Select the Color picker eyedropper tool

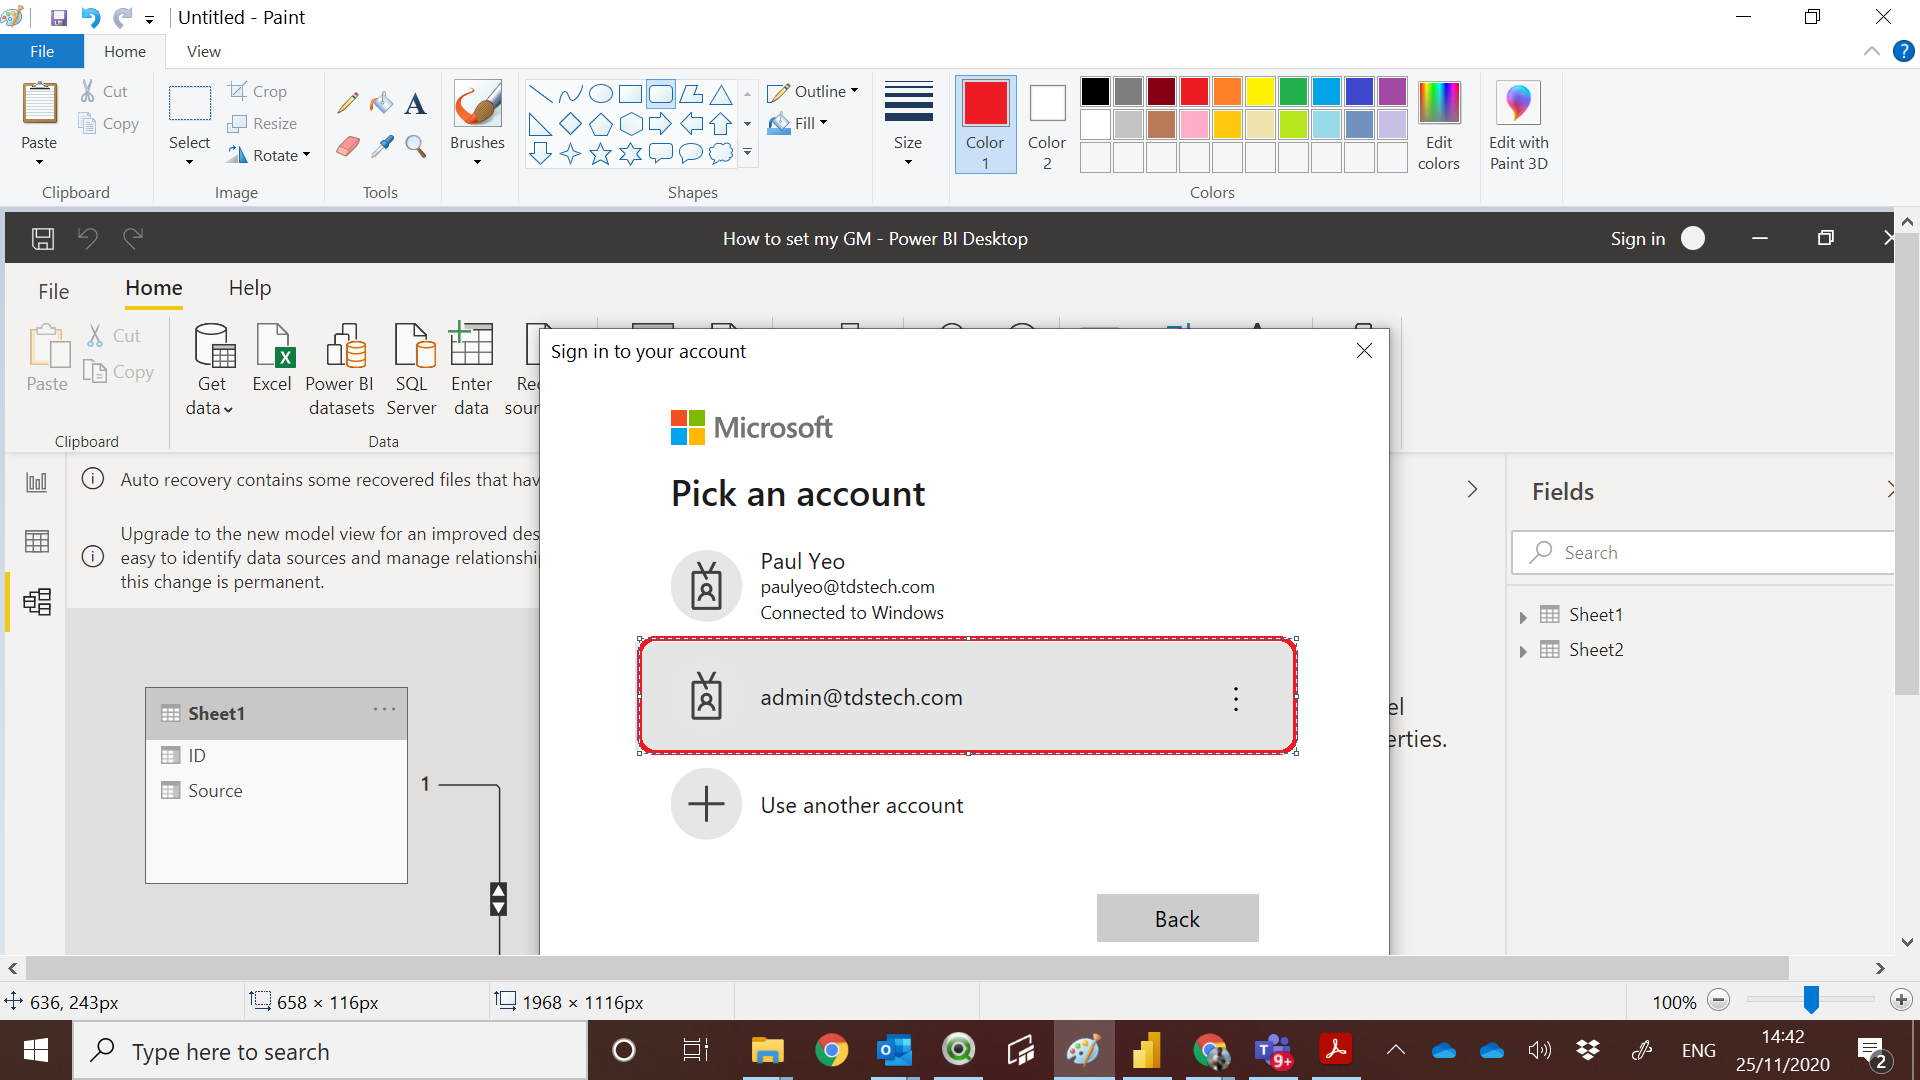pyautogui.click(x=381, y=146)
